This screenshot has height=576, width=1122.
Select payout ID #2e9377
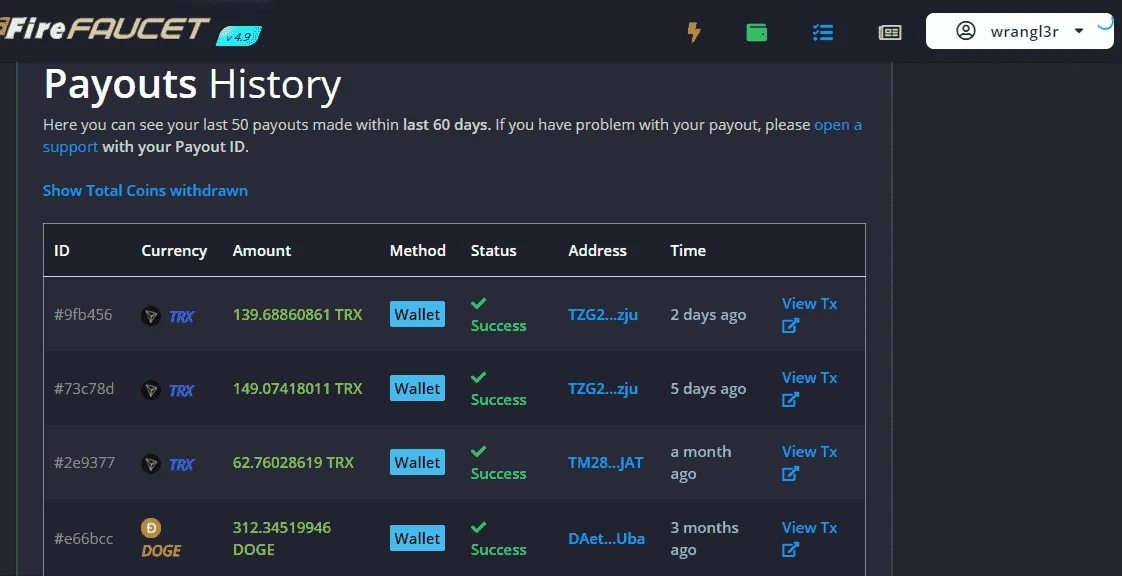pos(84,462)
